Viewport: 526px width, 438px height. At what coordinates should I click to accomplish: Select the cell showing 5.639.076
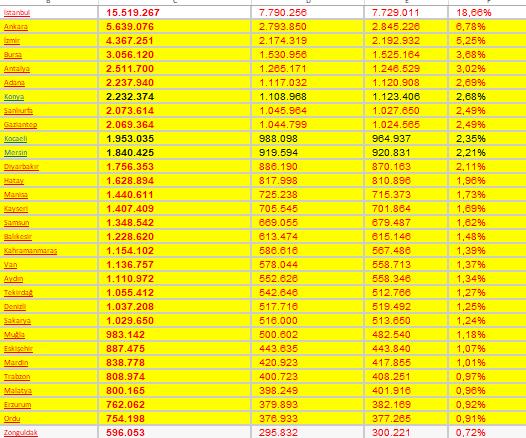click(174, 26)
